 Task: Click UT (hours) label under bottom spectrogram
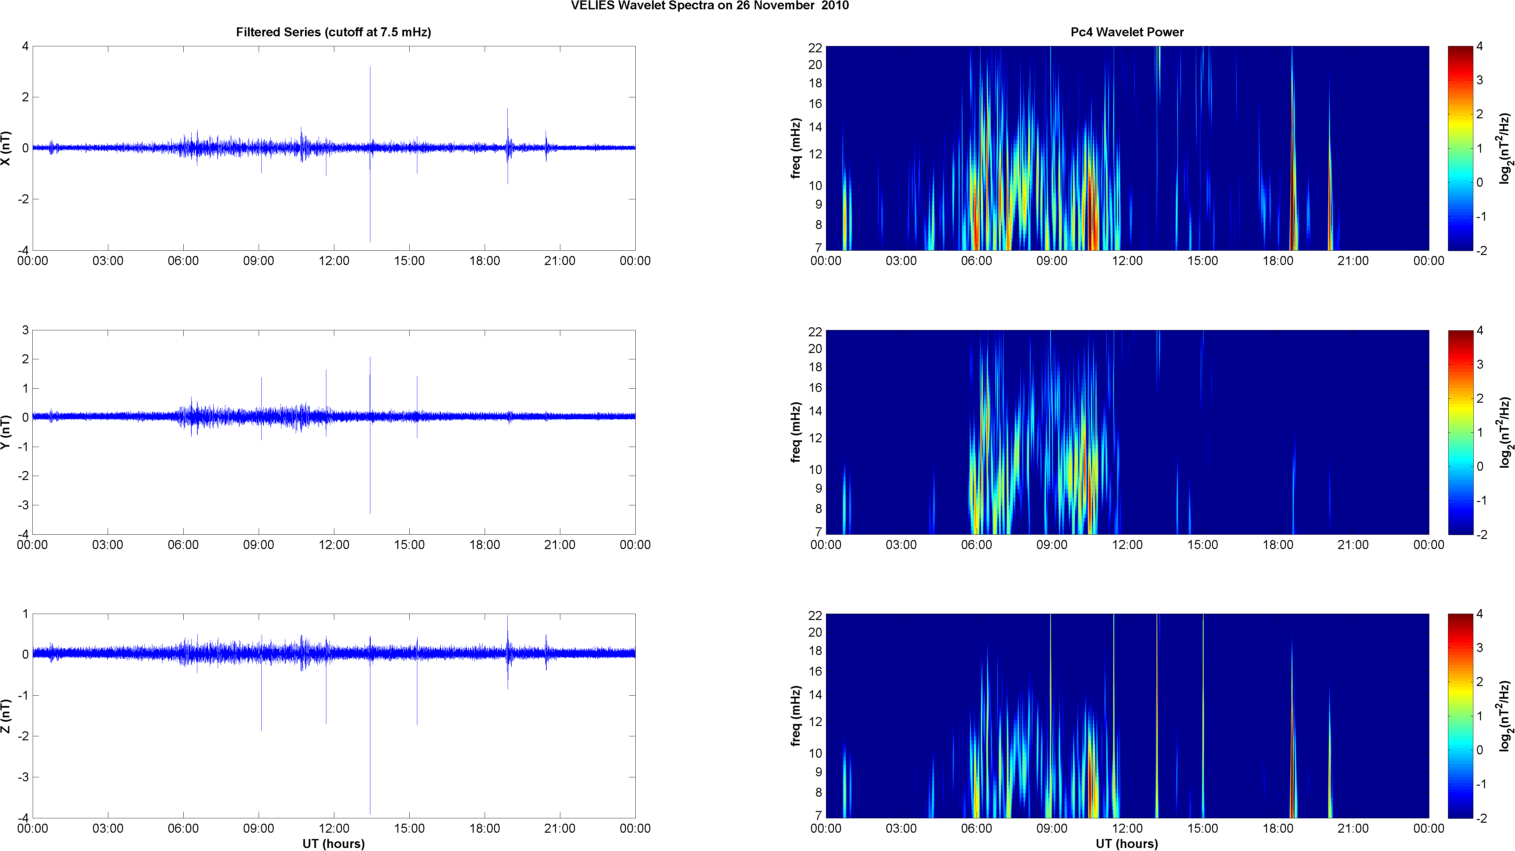point(1126,844)
